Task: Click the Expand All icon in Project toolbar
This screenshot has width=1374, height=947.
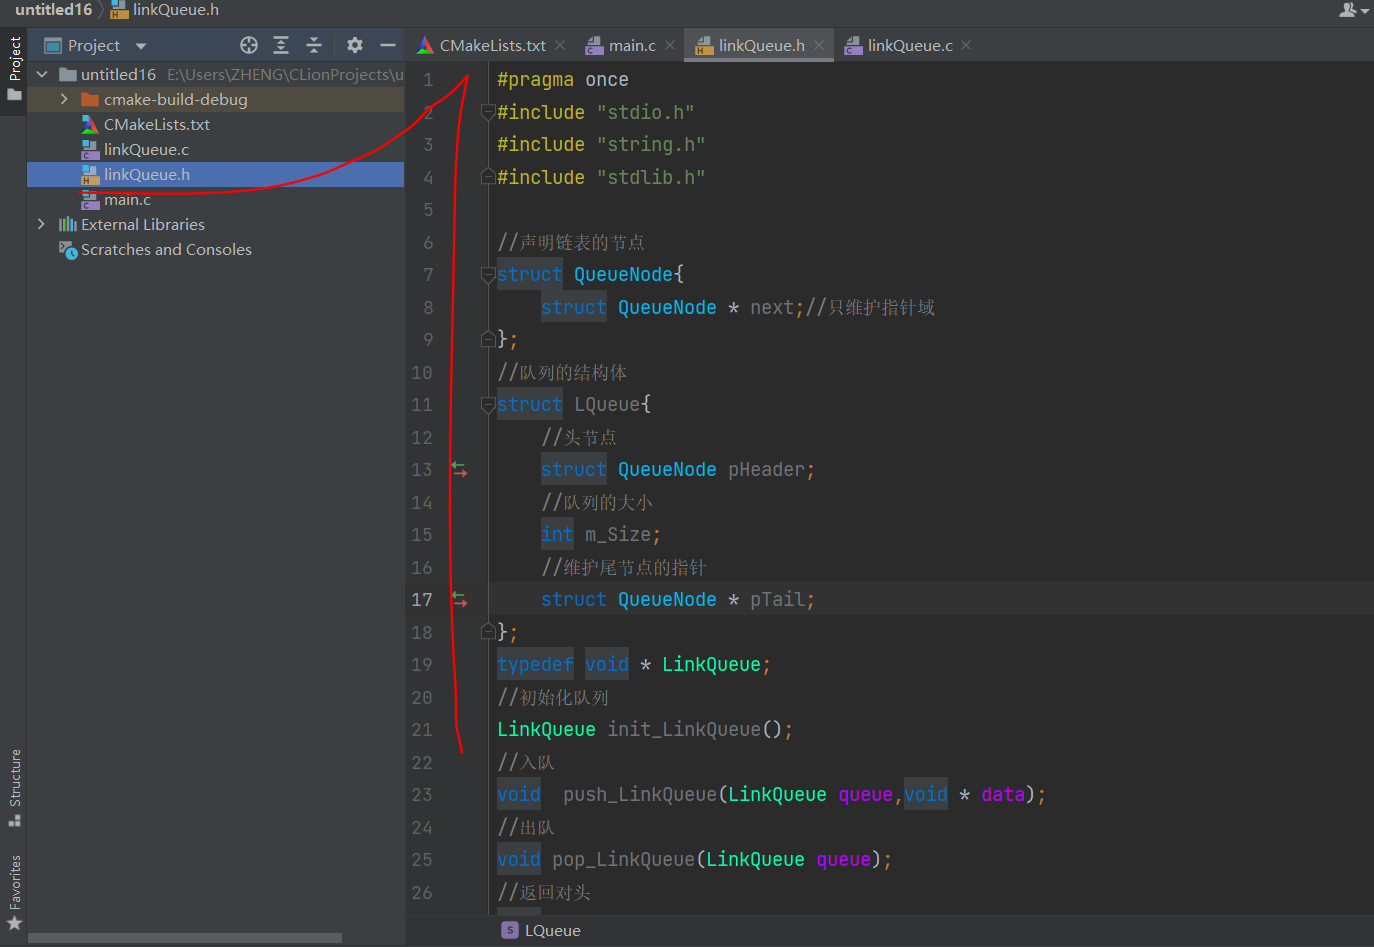Action: coord(281,45)
